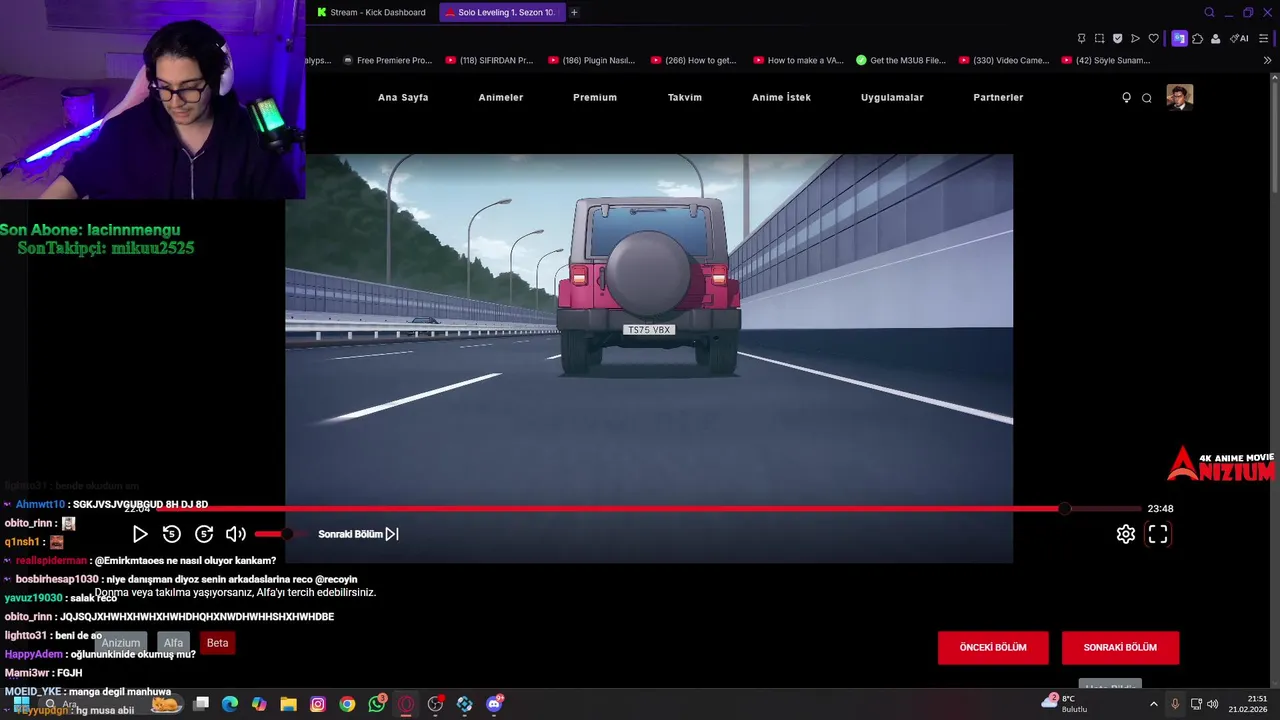Screen dimensions: 1280x720
Task: Click the pin icon in browser toolbar
Action: tap(1081, 38)
